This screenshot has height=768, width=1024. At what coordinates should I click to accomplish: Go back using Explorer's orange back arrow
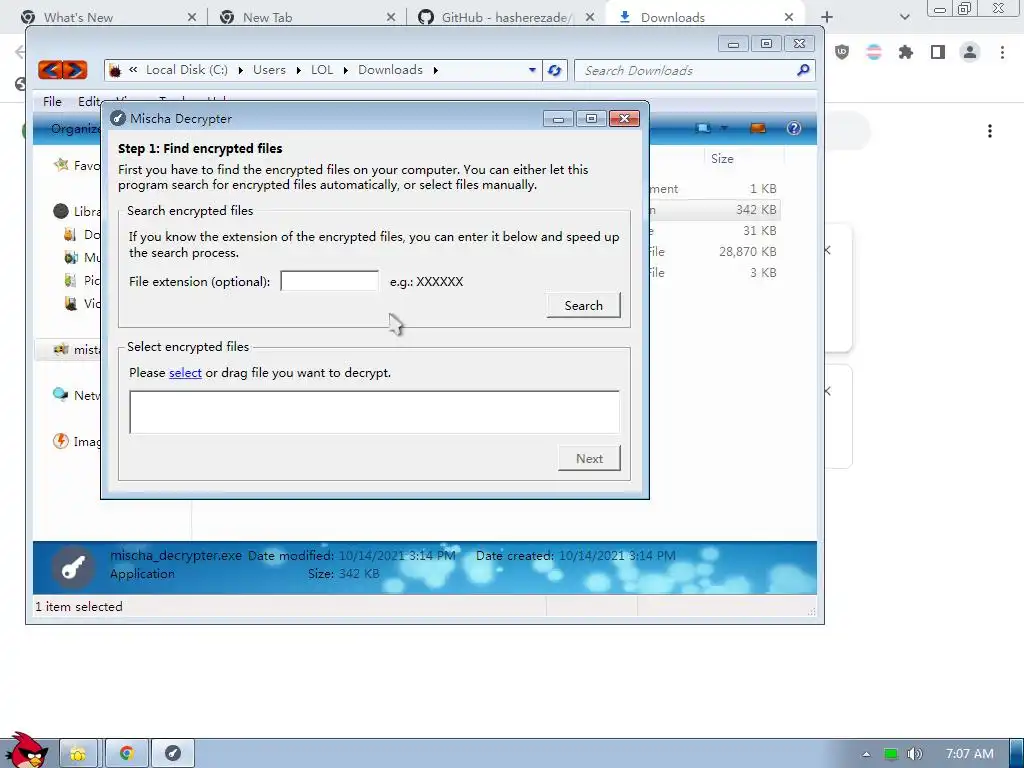(x=50, y=69)
